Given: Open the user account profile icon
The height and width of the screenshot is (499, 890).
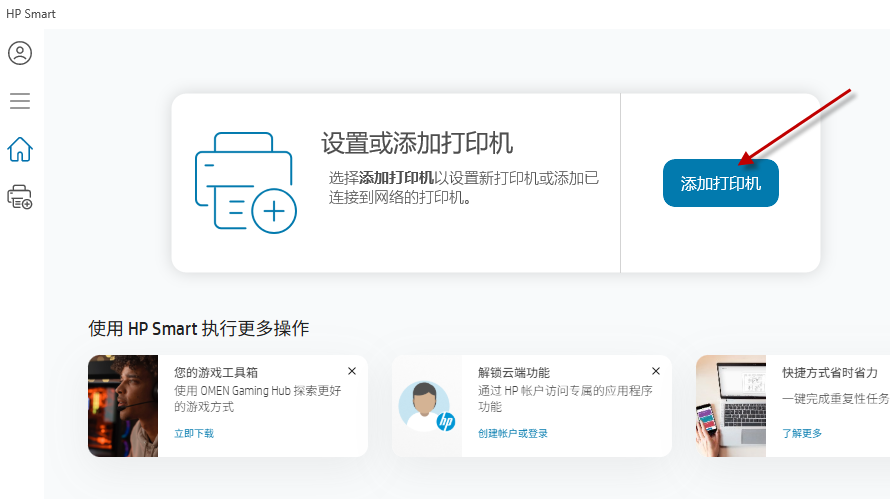Looking at the screenshot, I should point(20,53).
